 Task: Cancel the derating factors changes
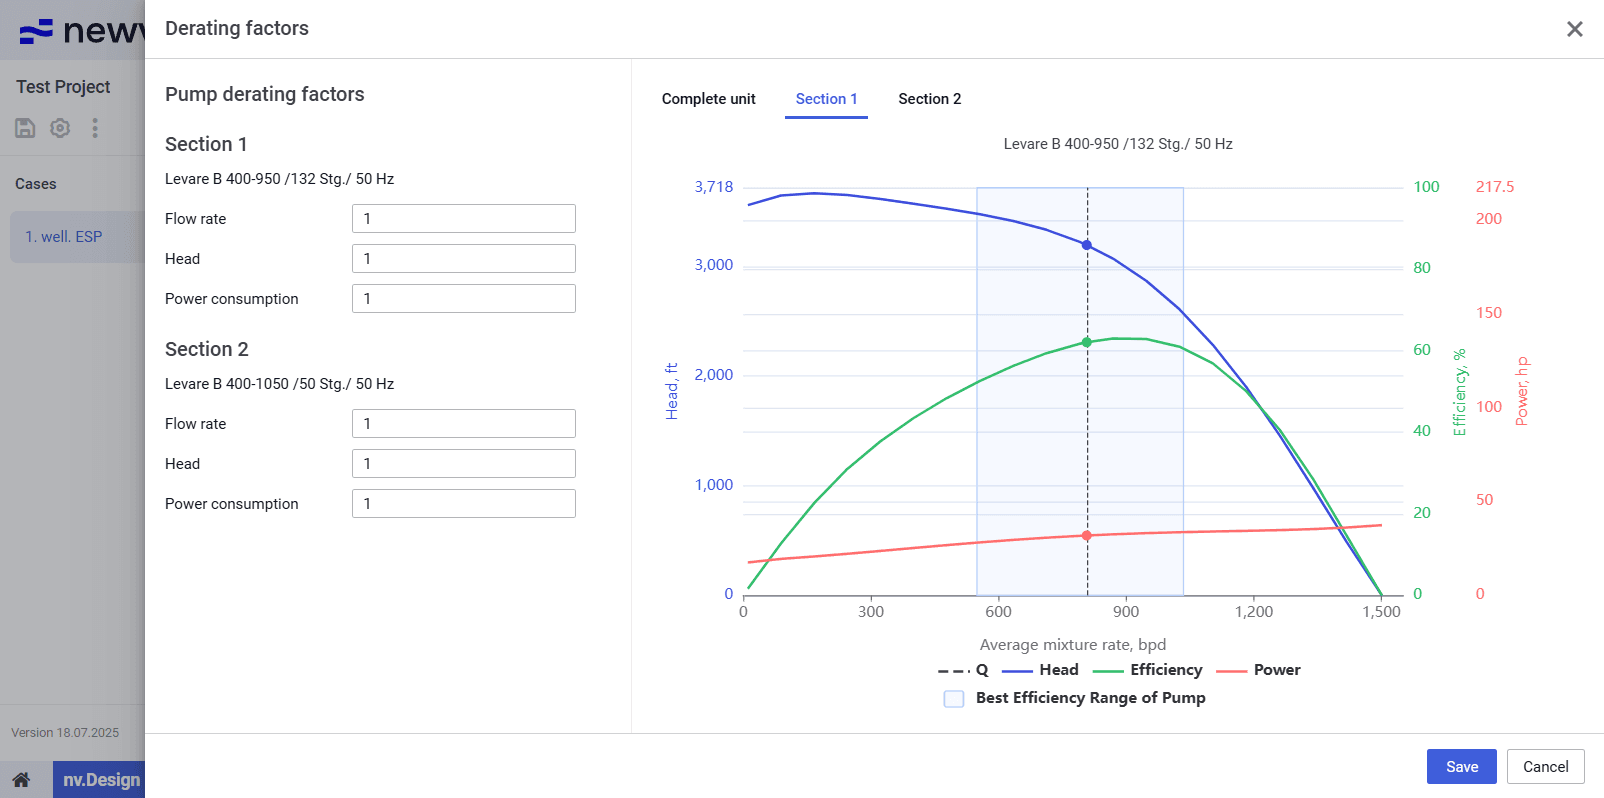1545,766
